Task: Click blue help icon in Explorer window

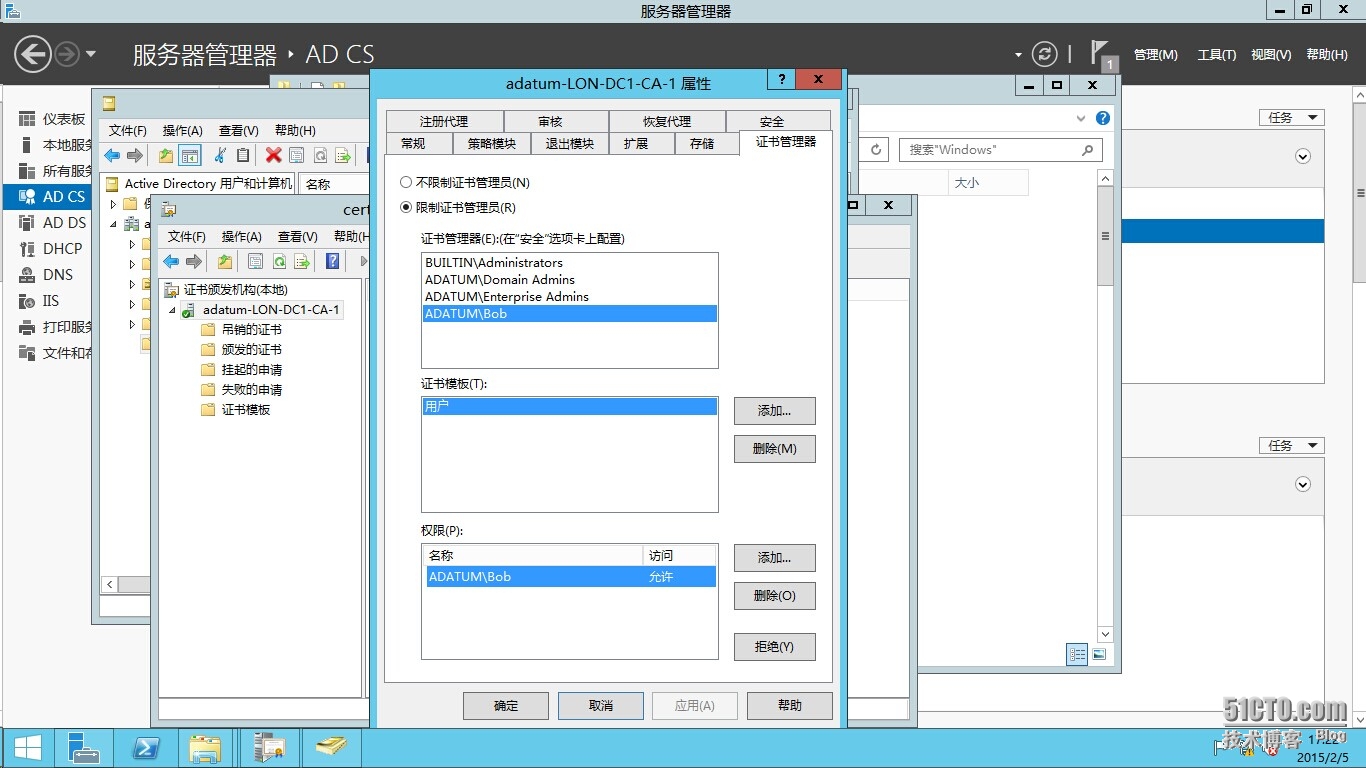Action: 1103,118
